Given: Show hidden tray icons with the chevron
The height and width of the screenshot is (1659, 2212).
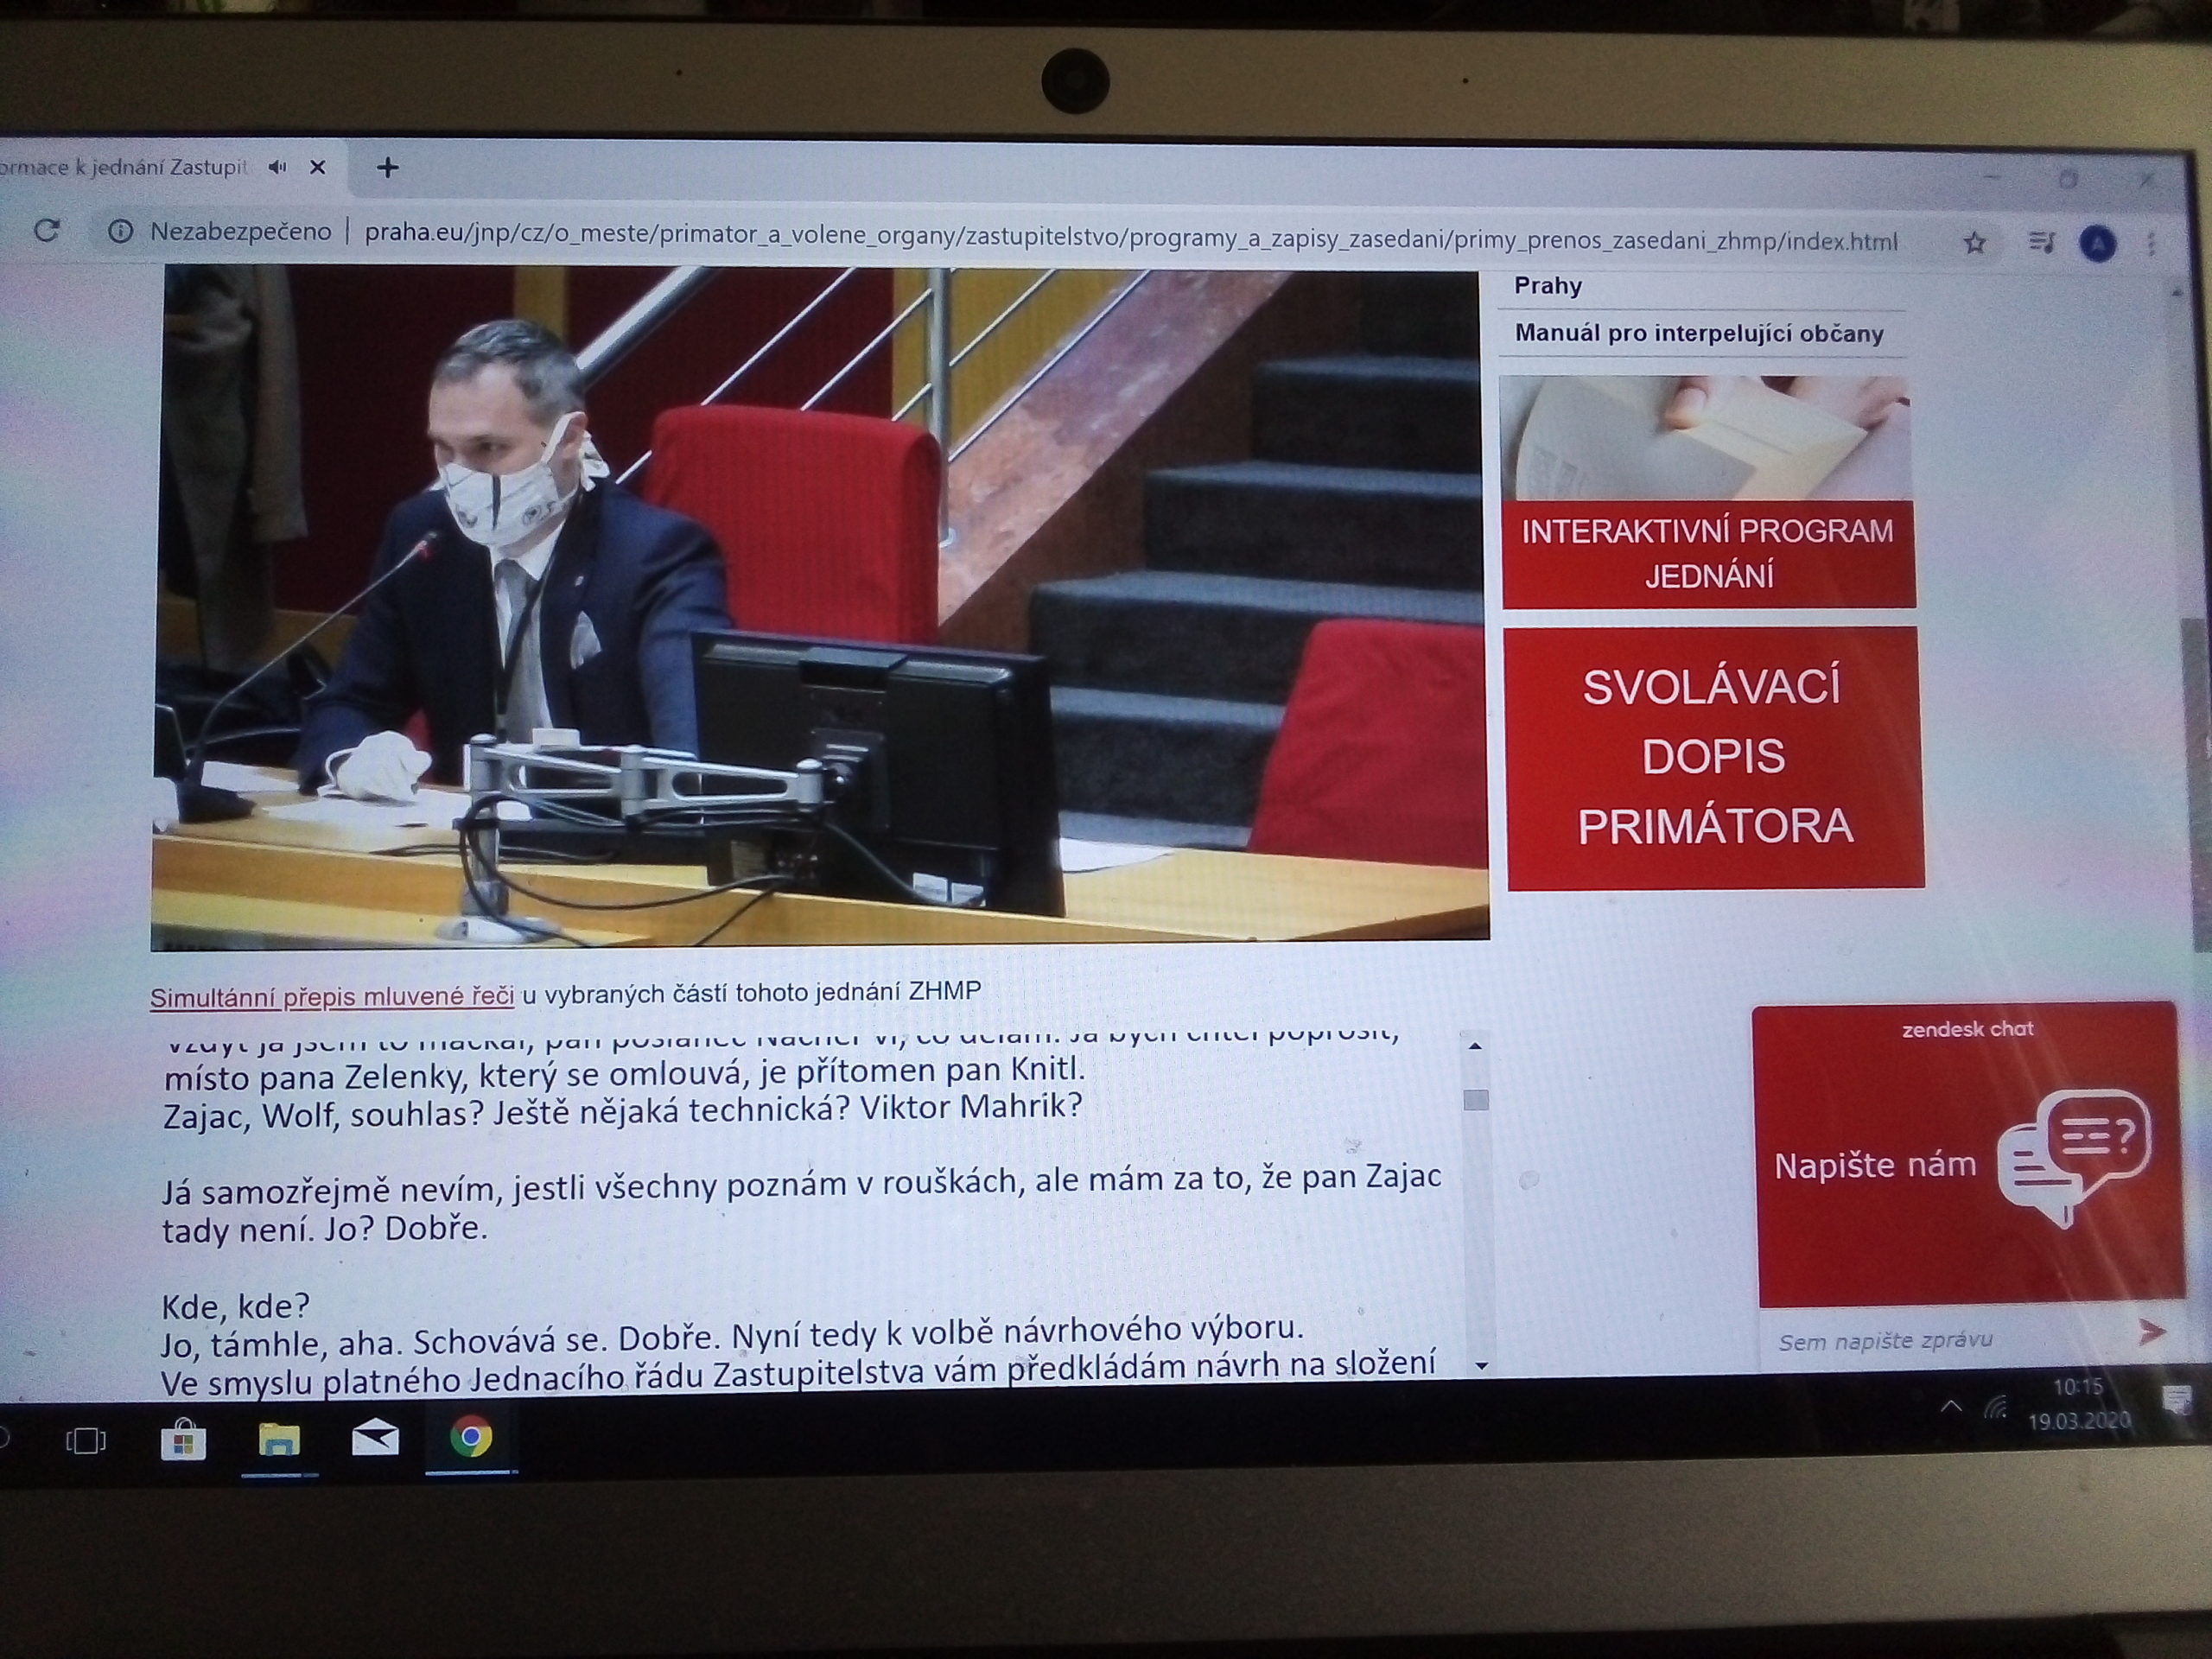Looking at the screenshot, I should point(1951,1407).
